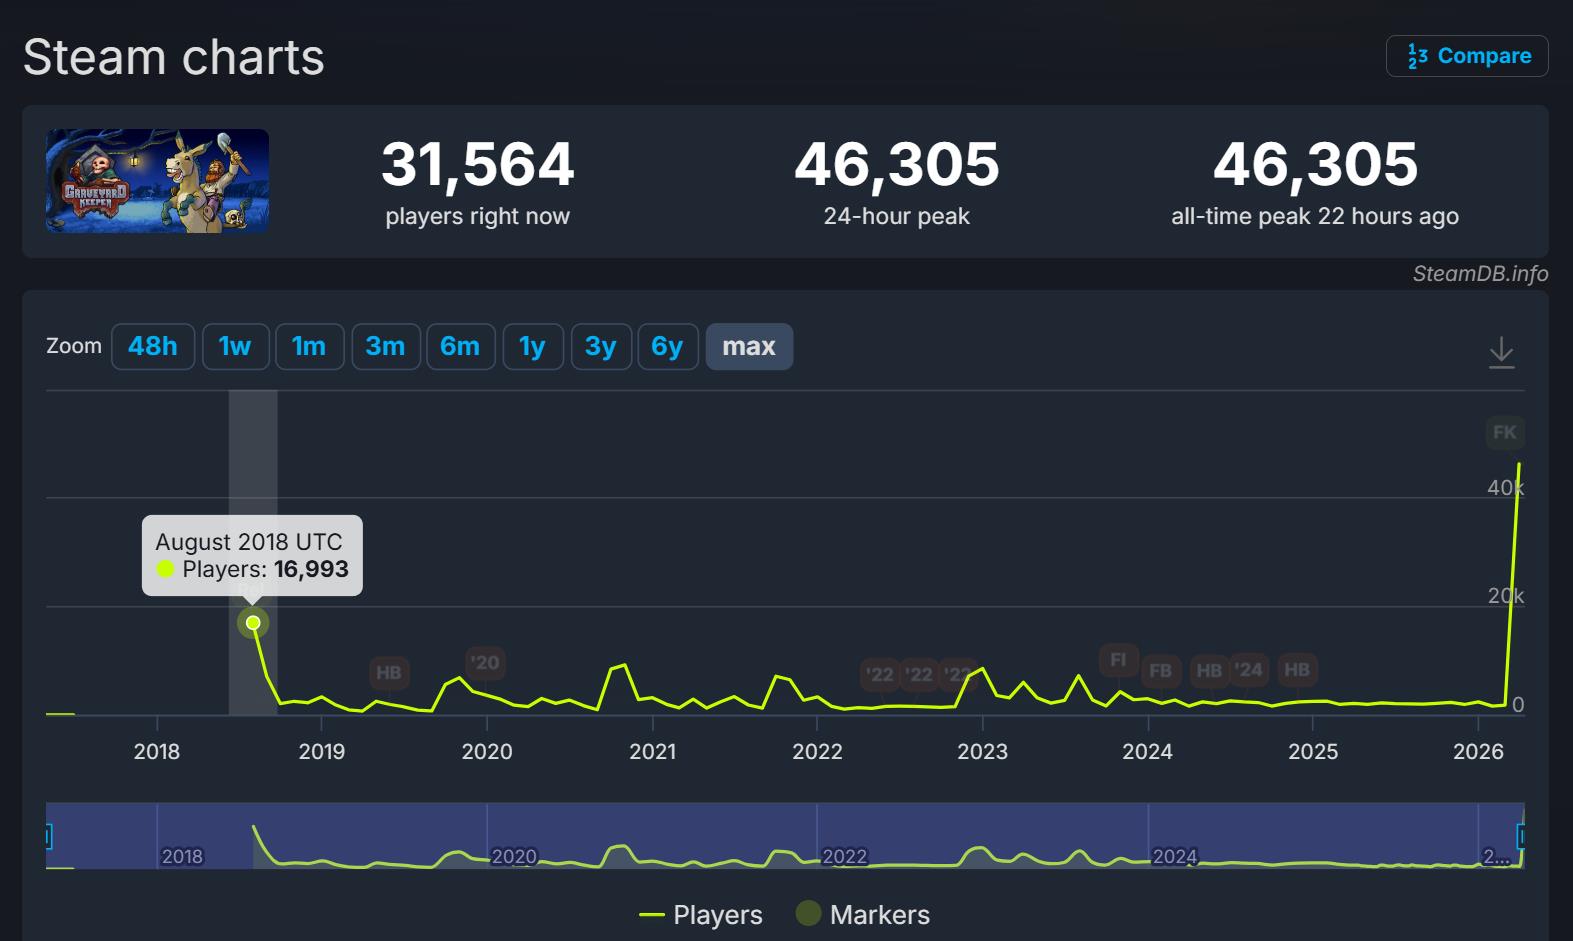Click the August 2018 data point

[253, 623]
